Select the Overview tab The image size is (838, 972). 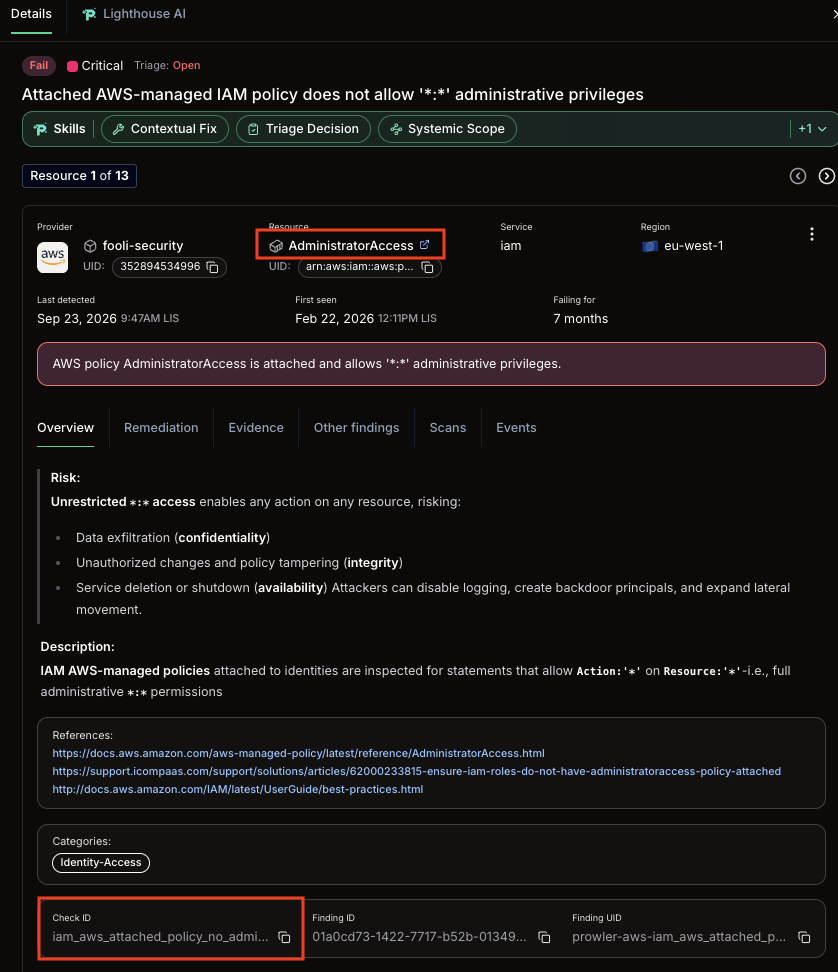tap(66, 428)
